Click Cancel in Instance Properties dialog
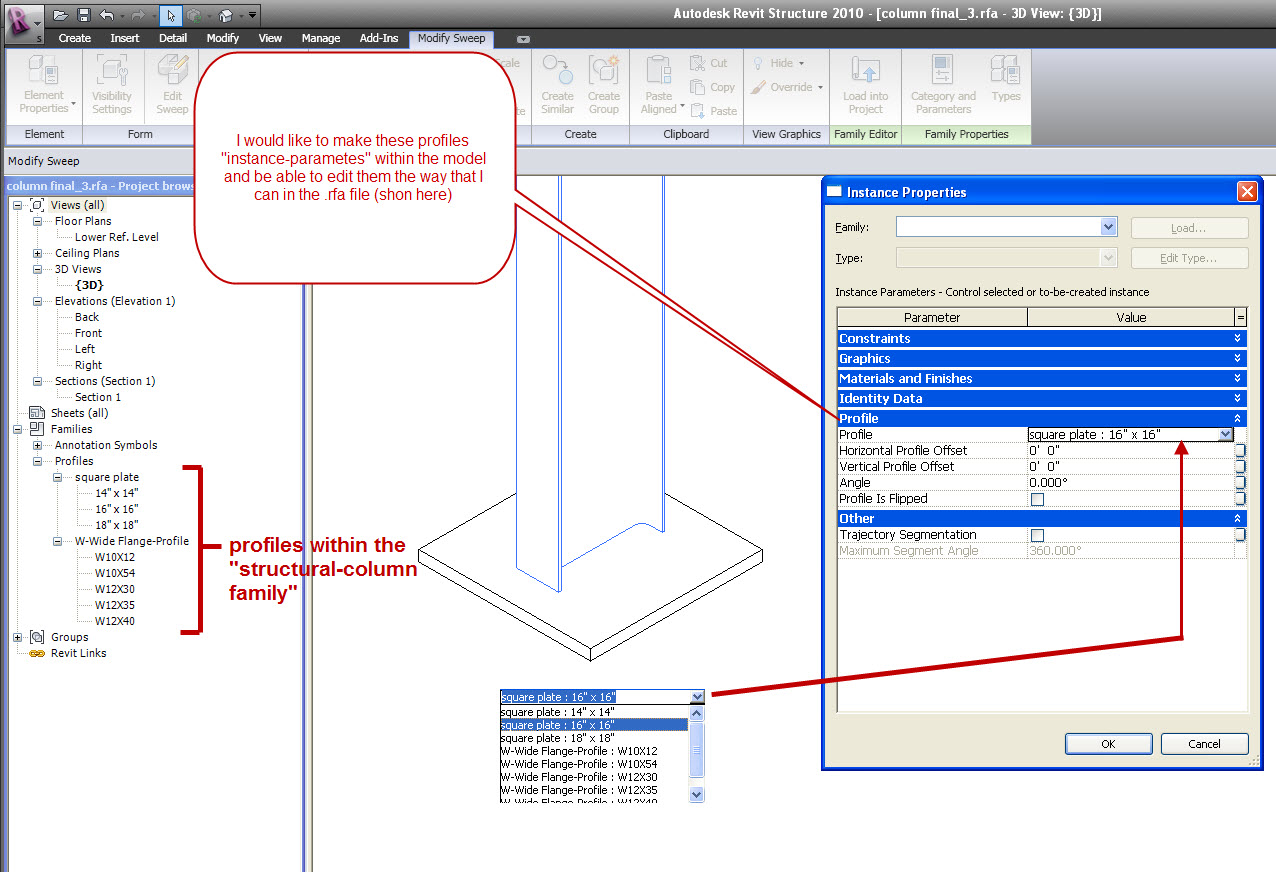1276x872 pixels. tap(1204, 744)
